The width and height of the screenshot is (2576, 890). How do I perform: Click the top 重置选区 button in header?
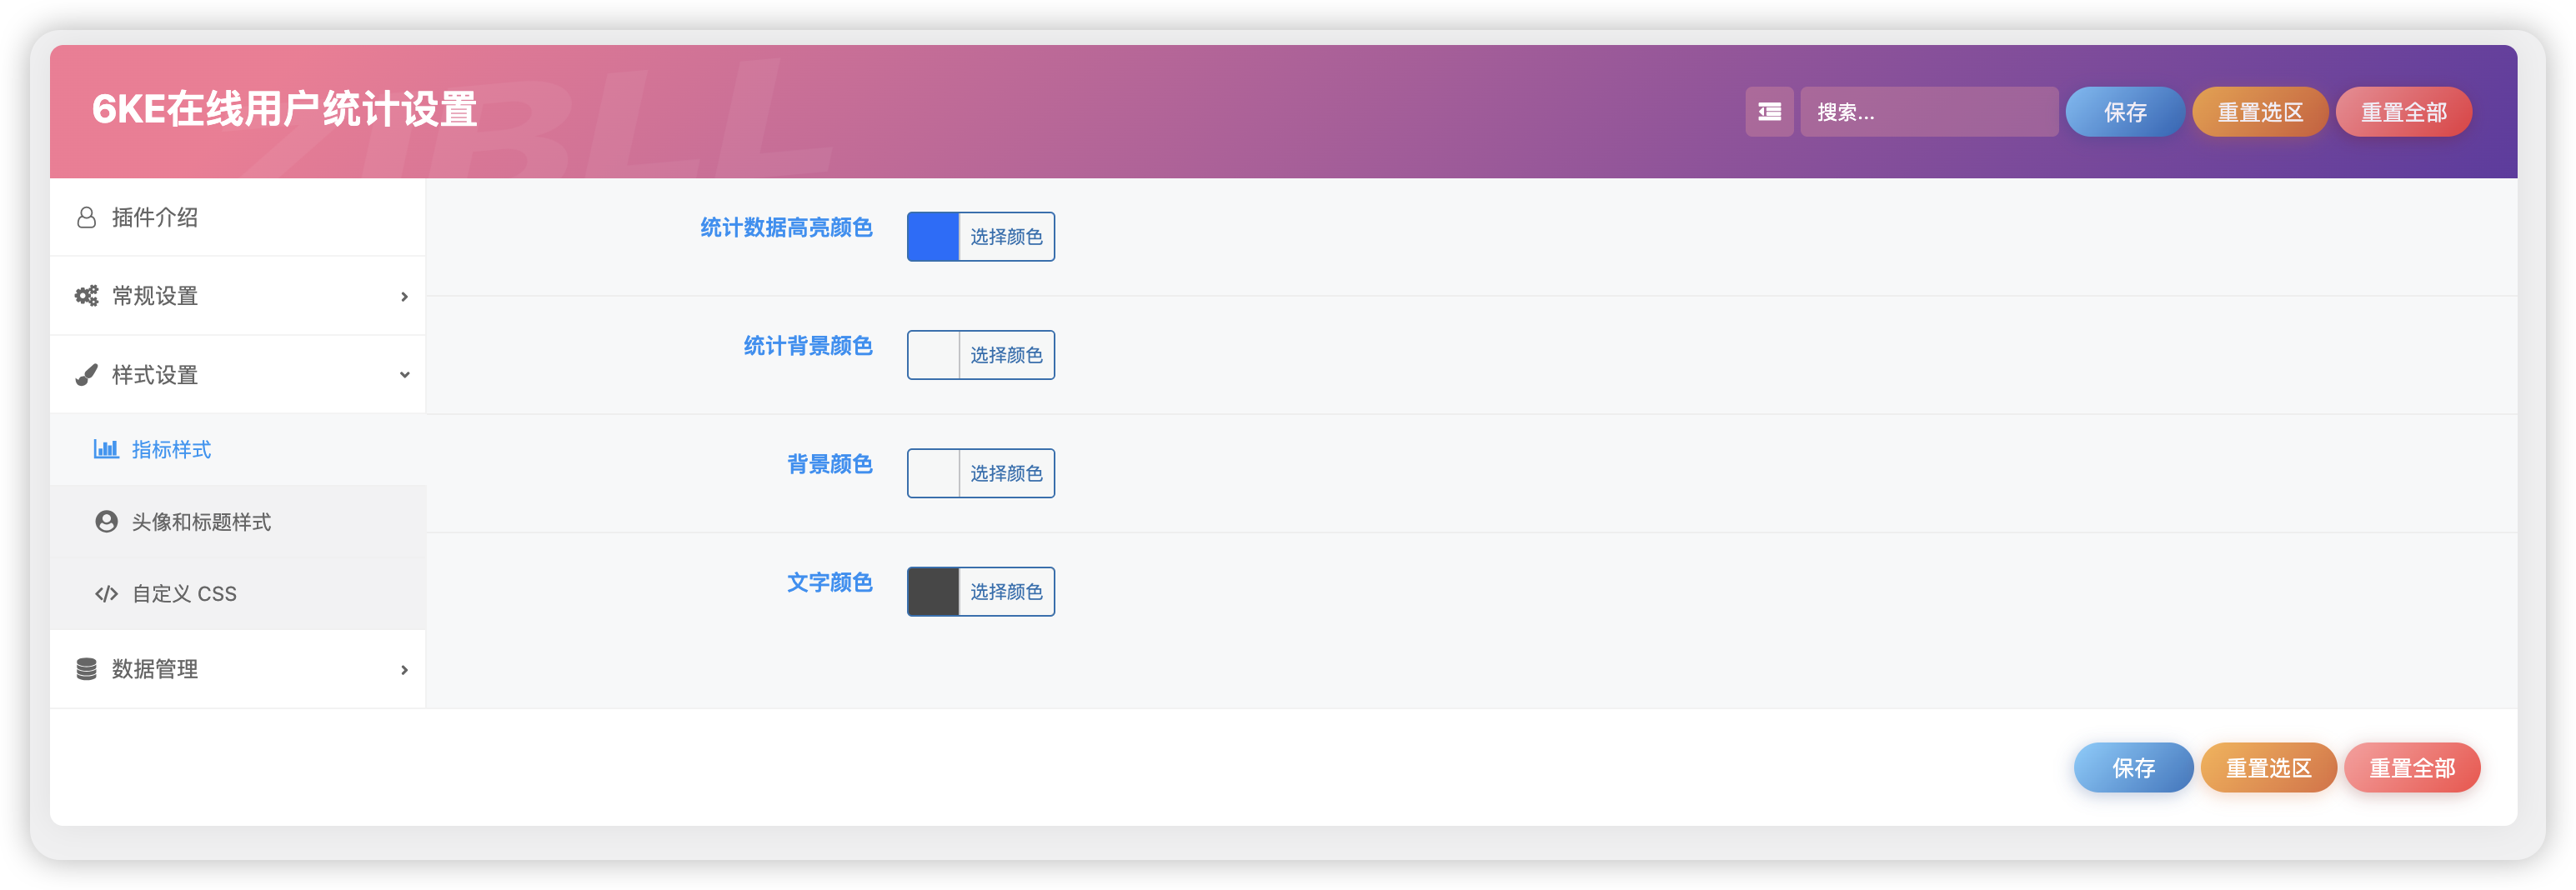[2260, 112]
